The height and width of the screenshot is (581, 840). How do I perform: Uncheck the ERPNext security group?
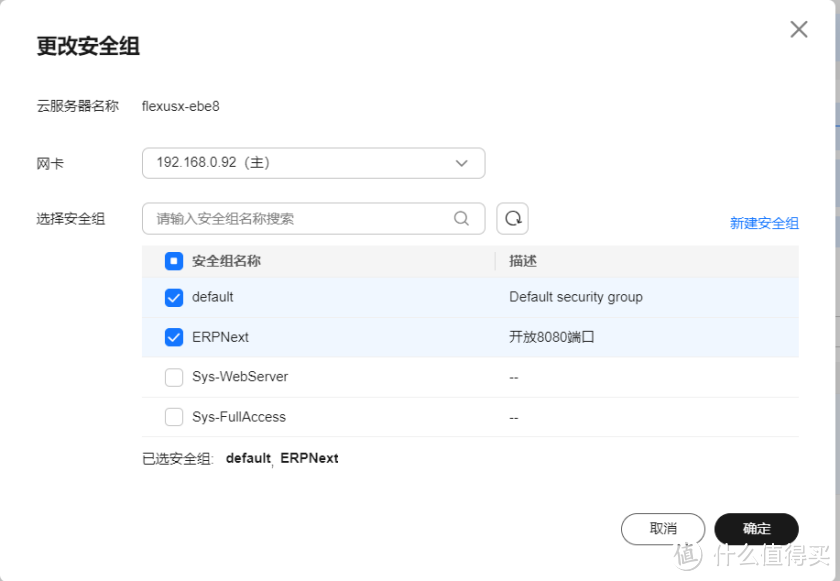(174, 337)
